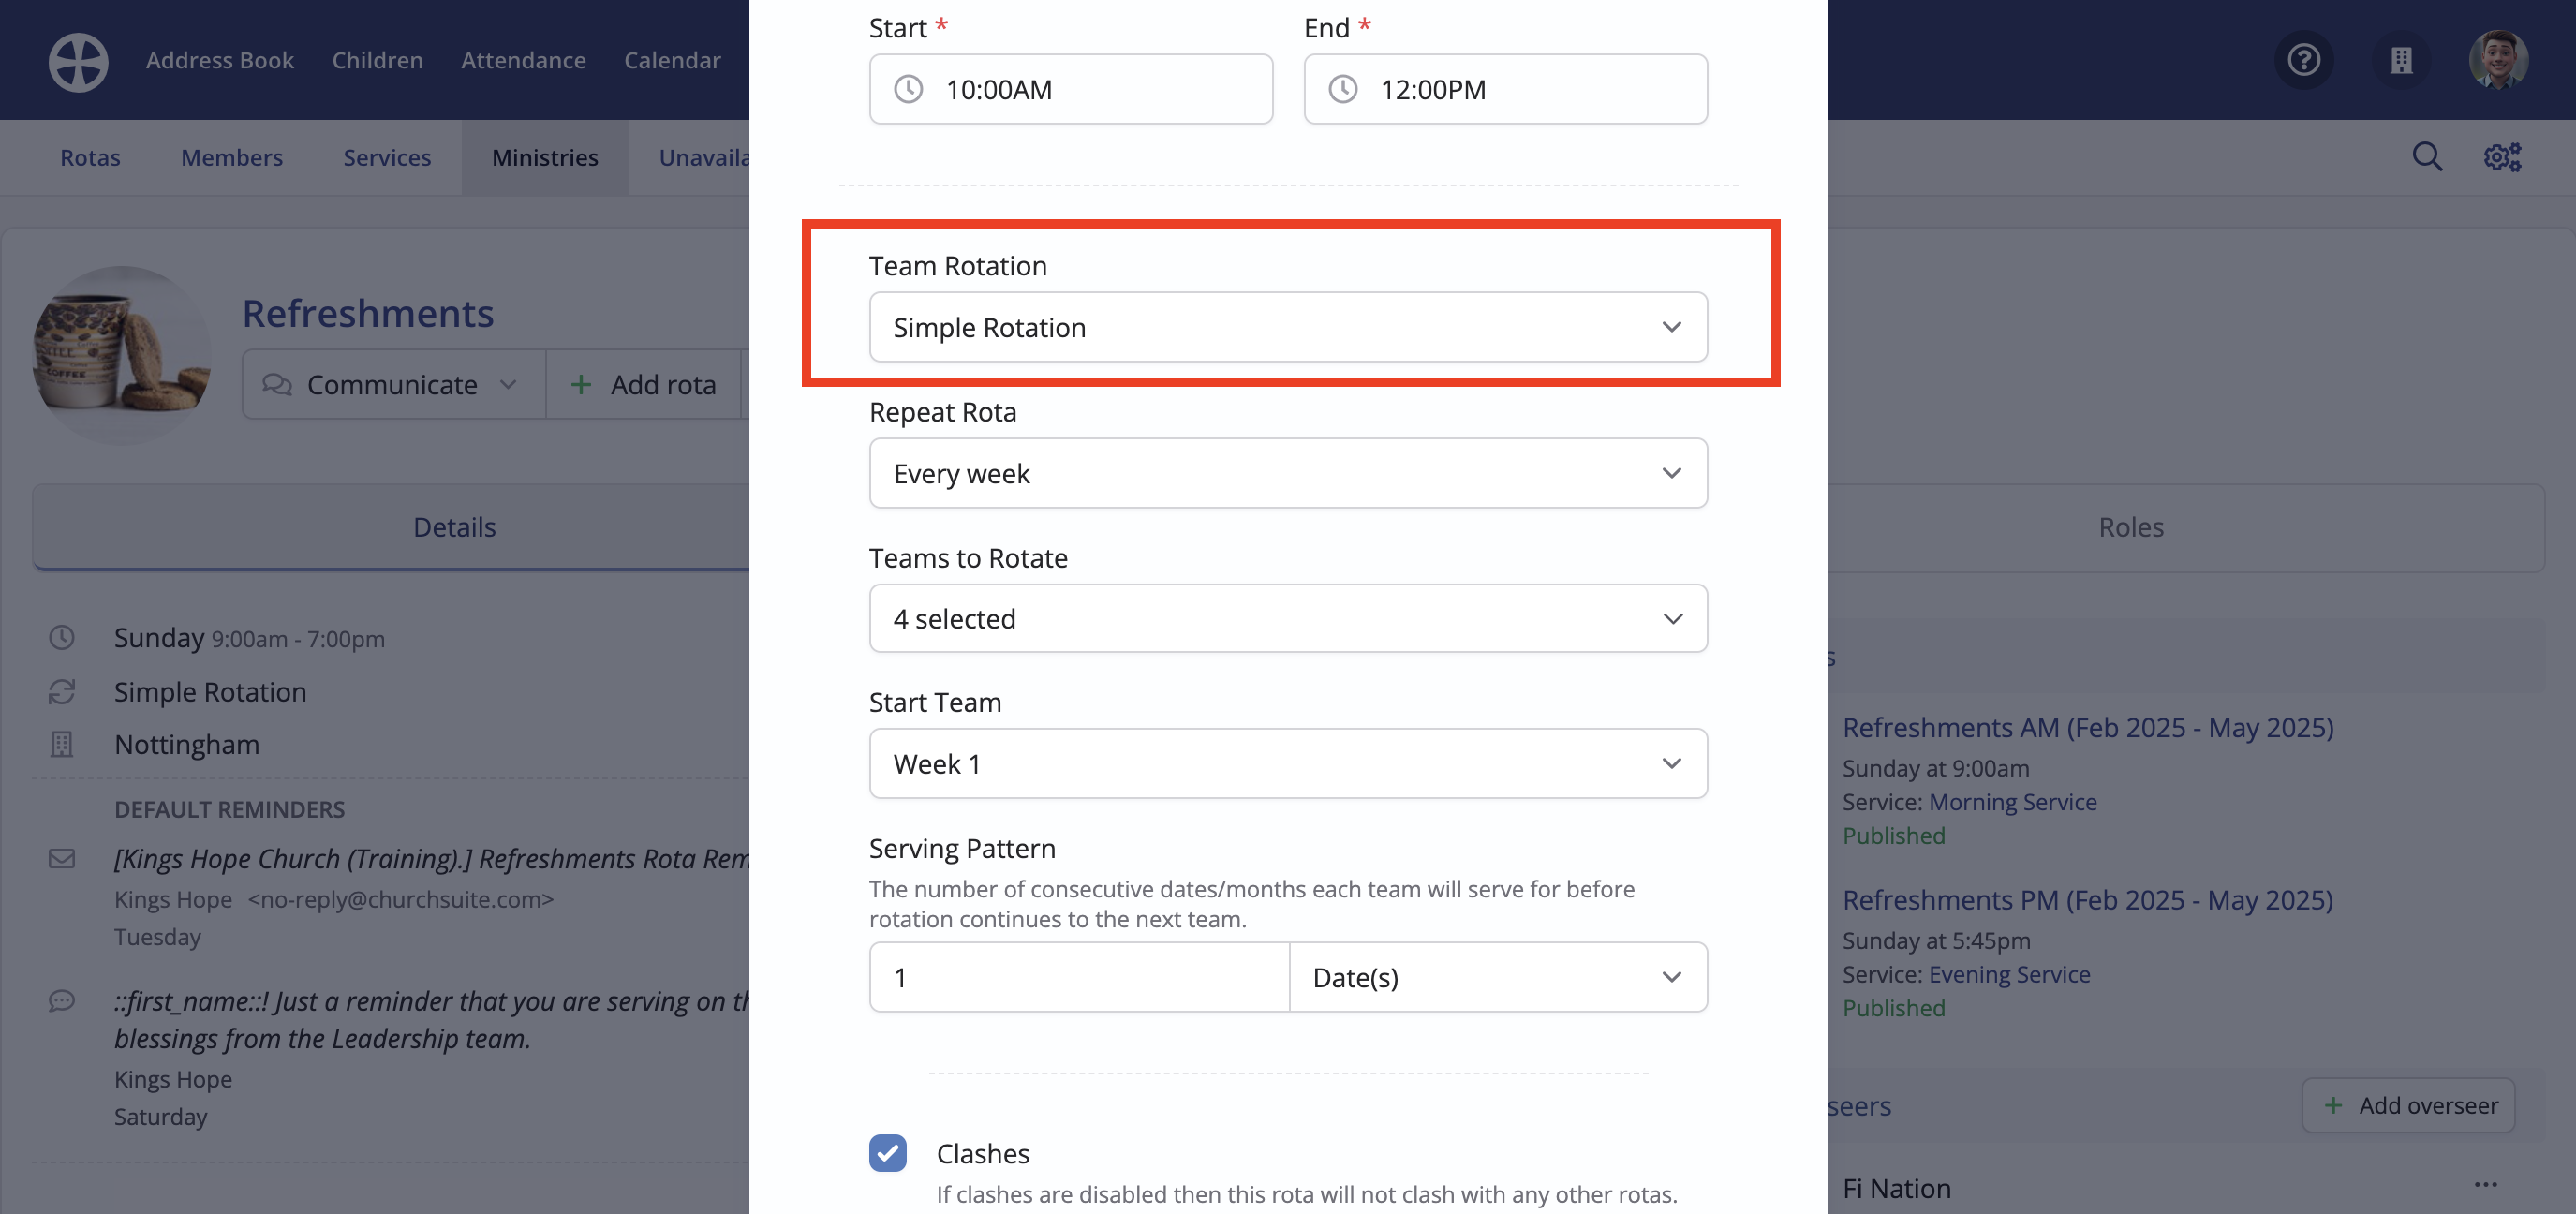Click the ChurchSuite logo icon

(x=78, y=61)
